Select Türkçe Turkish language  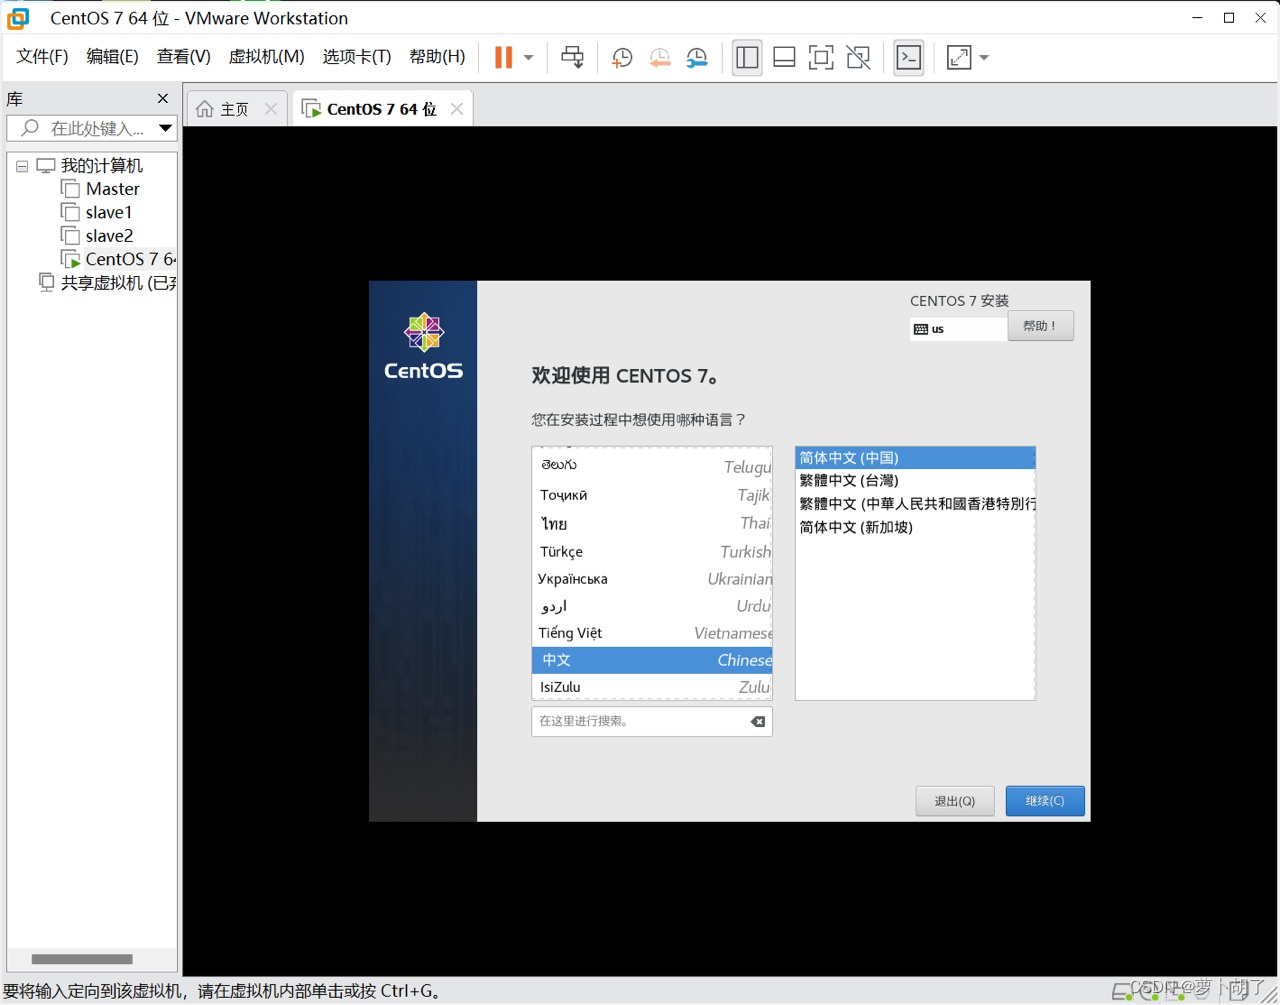coord(652,551)
